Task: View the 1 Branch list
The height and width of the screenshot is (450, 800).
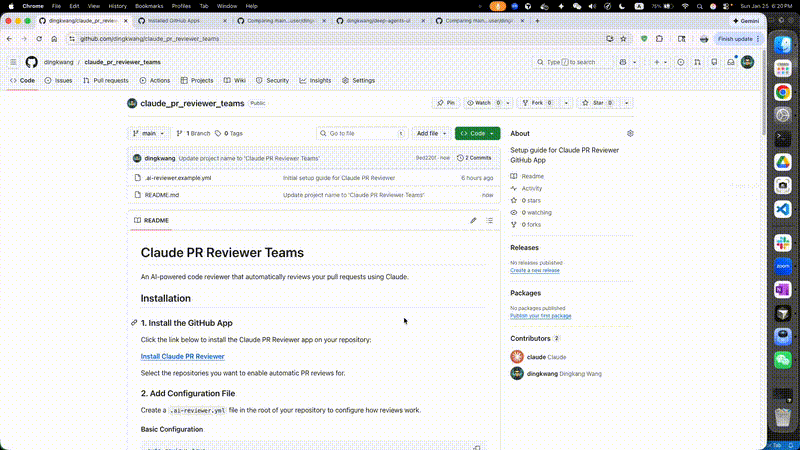Action: (193, 133)
